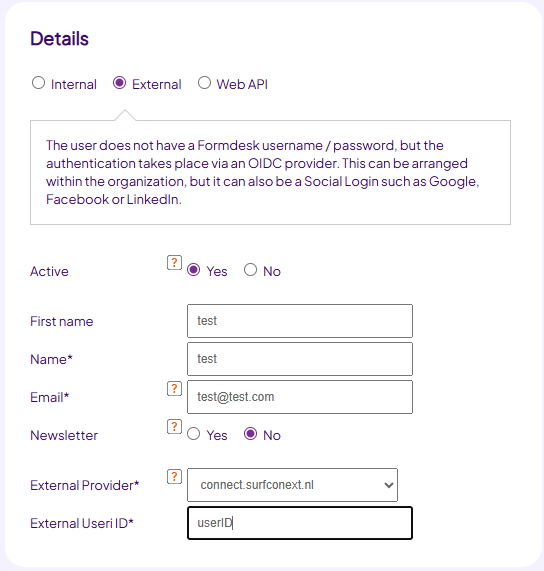Image resolution: width=544 pixels, height=571 pixels.
Task: Focus the Name input field
Action: (x=300, y=359)
